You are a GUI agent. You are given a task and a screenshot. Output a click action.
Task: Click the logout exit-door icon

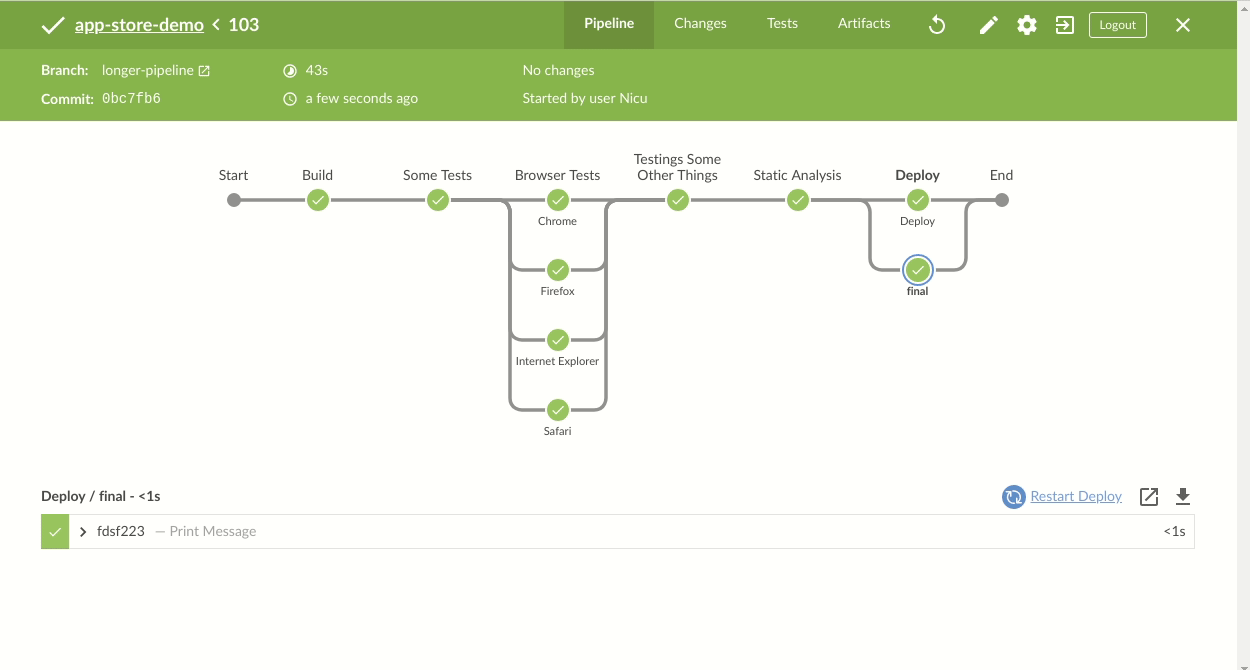(x=1064, y=24)
